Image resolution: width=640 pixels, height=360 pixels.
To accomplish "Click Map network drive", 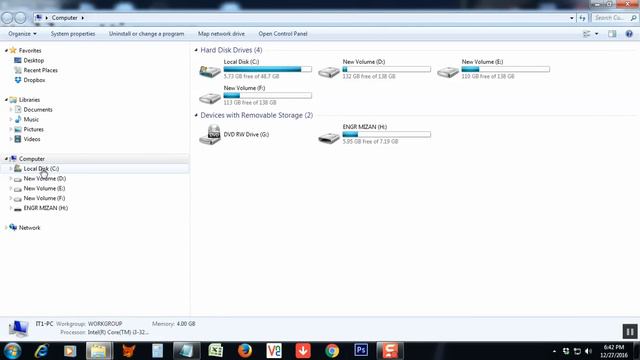I will coord(221,34).
